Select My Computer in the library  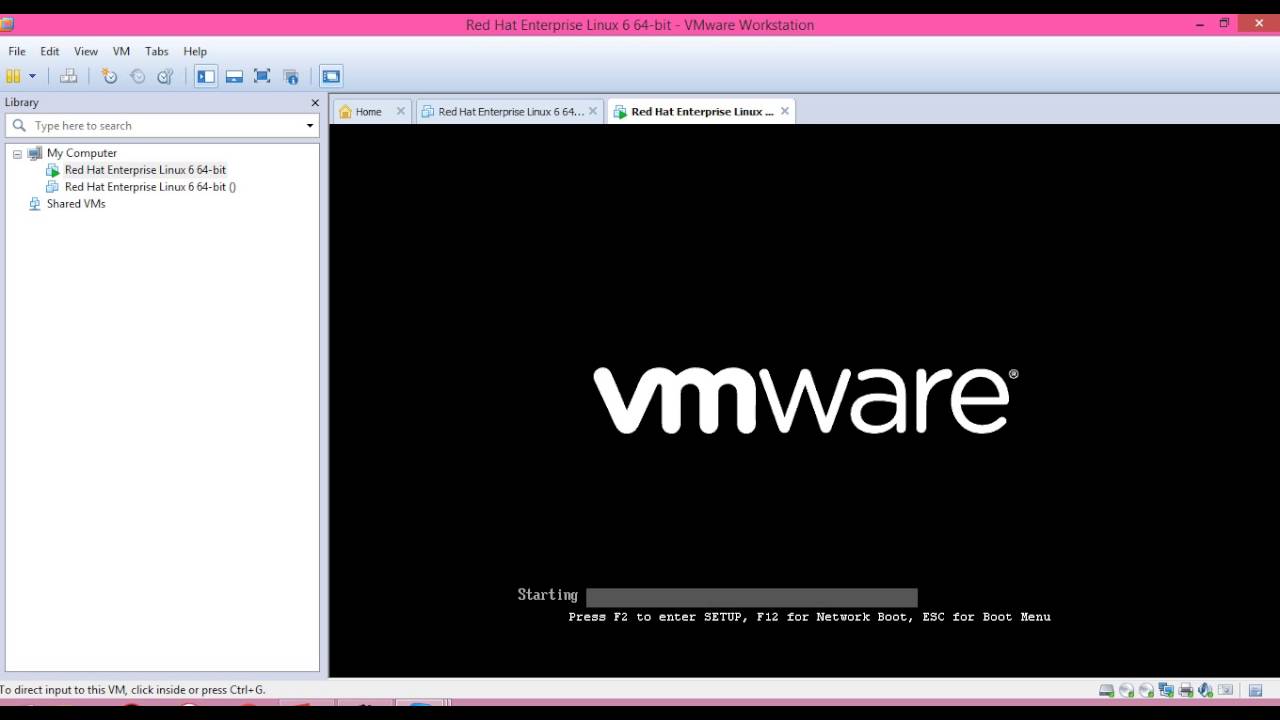coord(82,153)
